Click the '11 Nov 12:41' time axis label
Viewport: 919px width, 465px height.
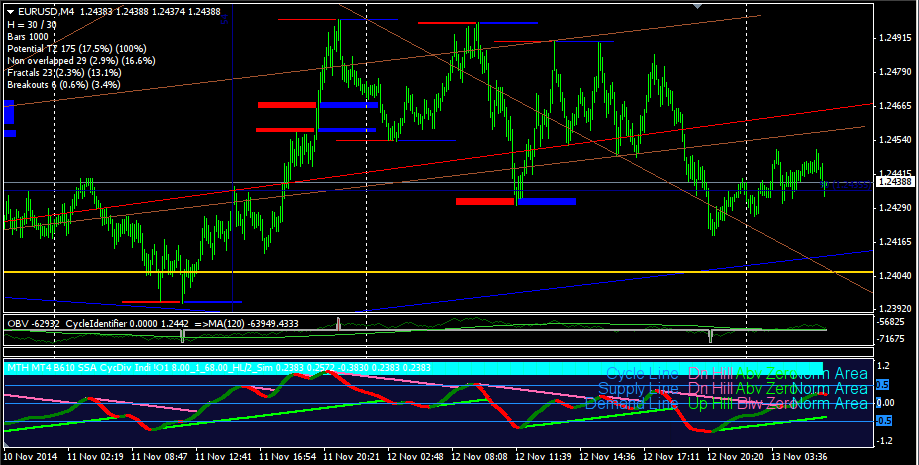tap(223, 456)
